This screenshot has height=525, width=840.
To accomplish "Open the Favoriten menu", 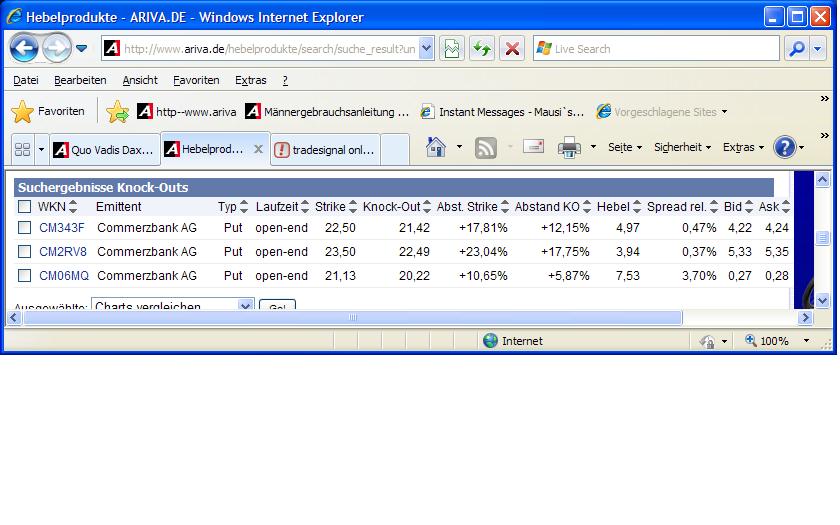I will coord(196,80).
